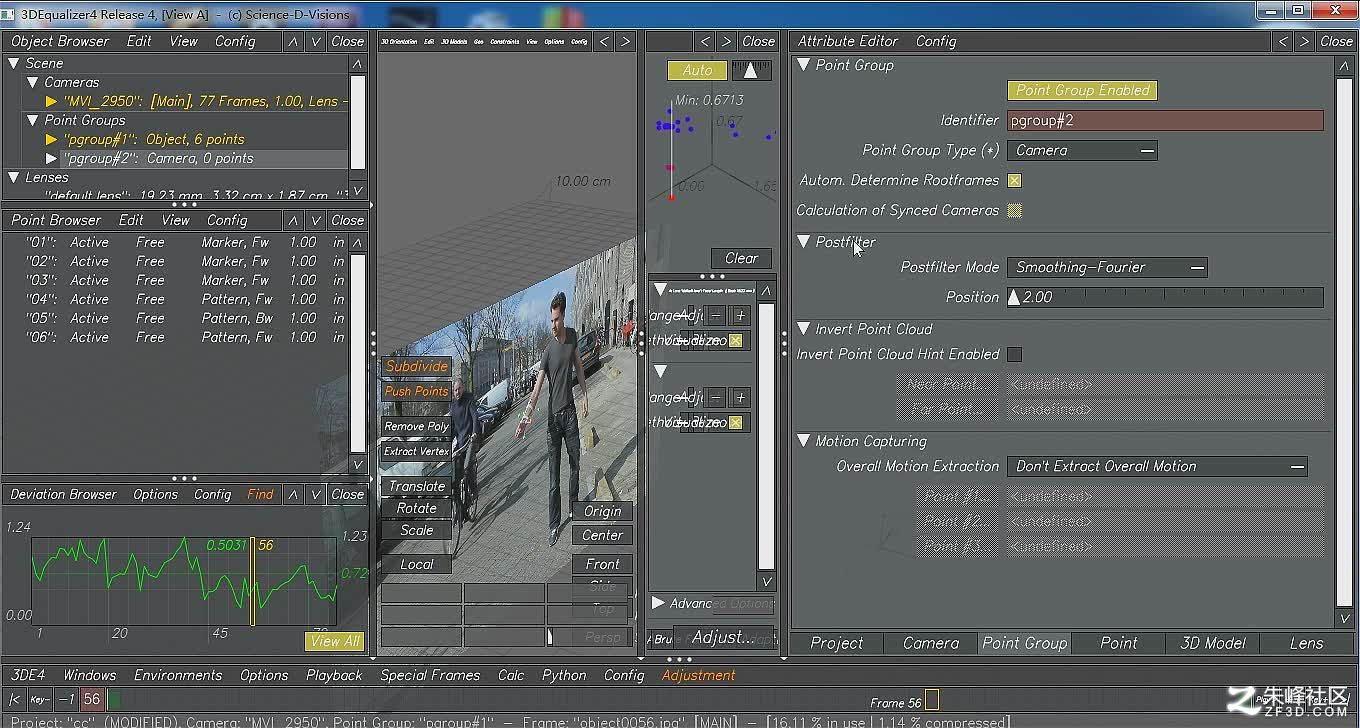
Task: Toggle Point Group Enabled button
Action: tap(1083, 90)
